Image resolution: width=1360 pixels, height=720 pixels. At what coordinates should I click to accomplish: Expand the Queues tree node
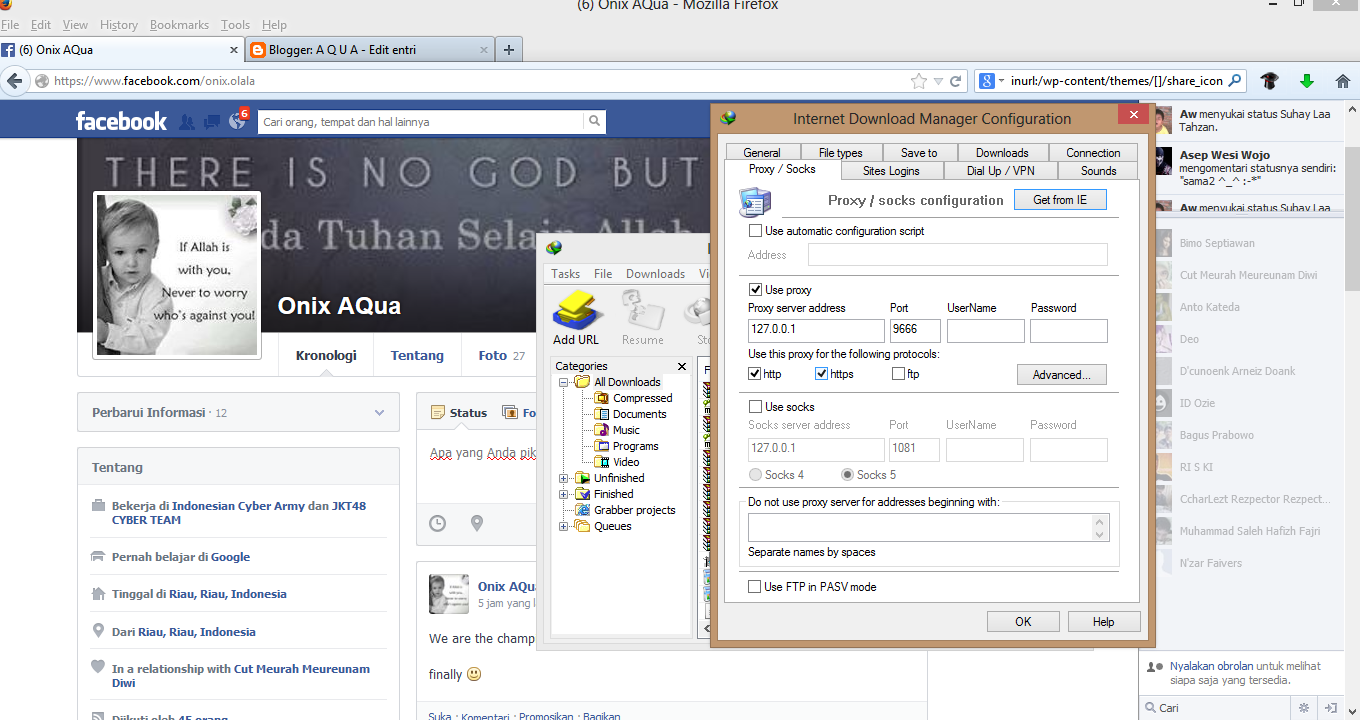(x=564, y=526)
